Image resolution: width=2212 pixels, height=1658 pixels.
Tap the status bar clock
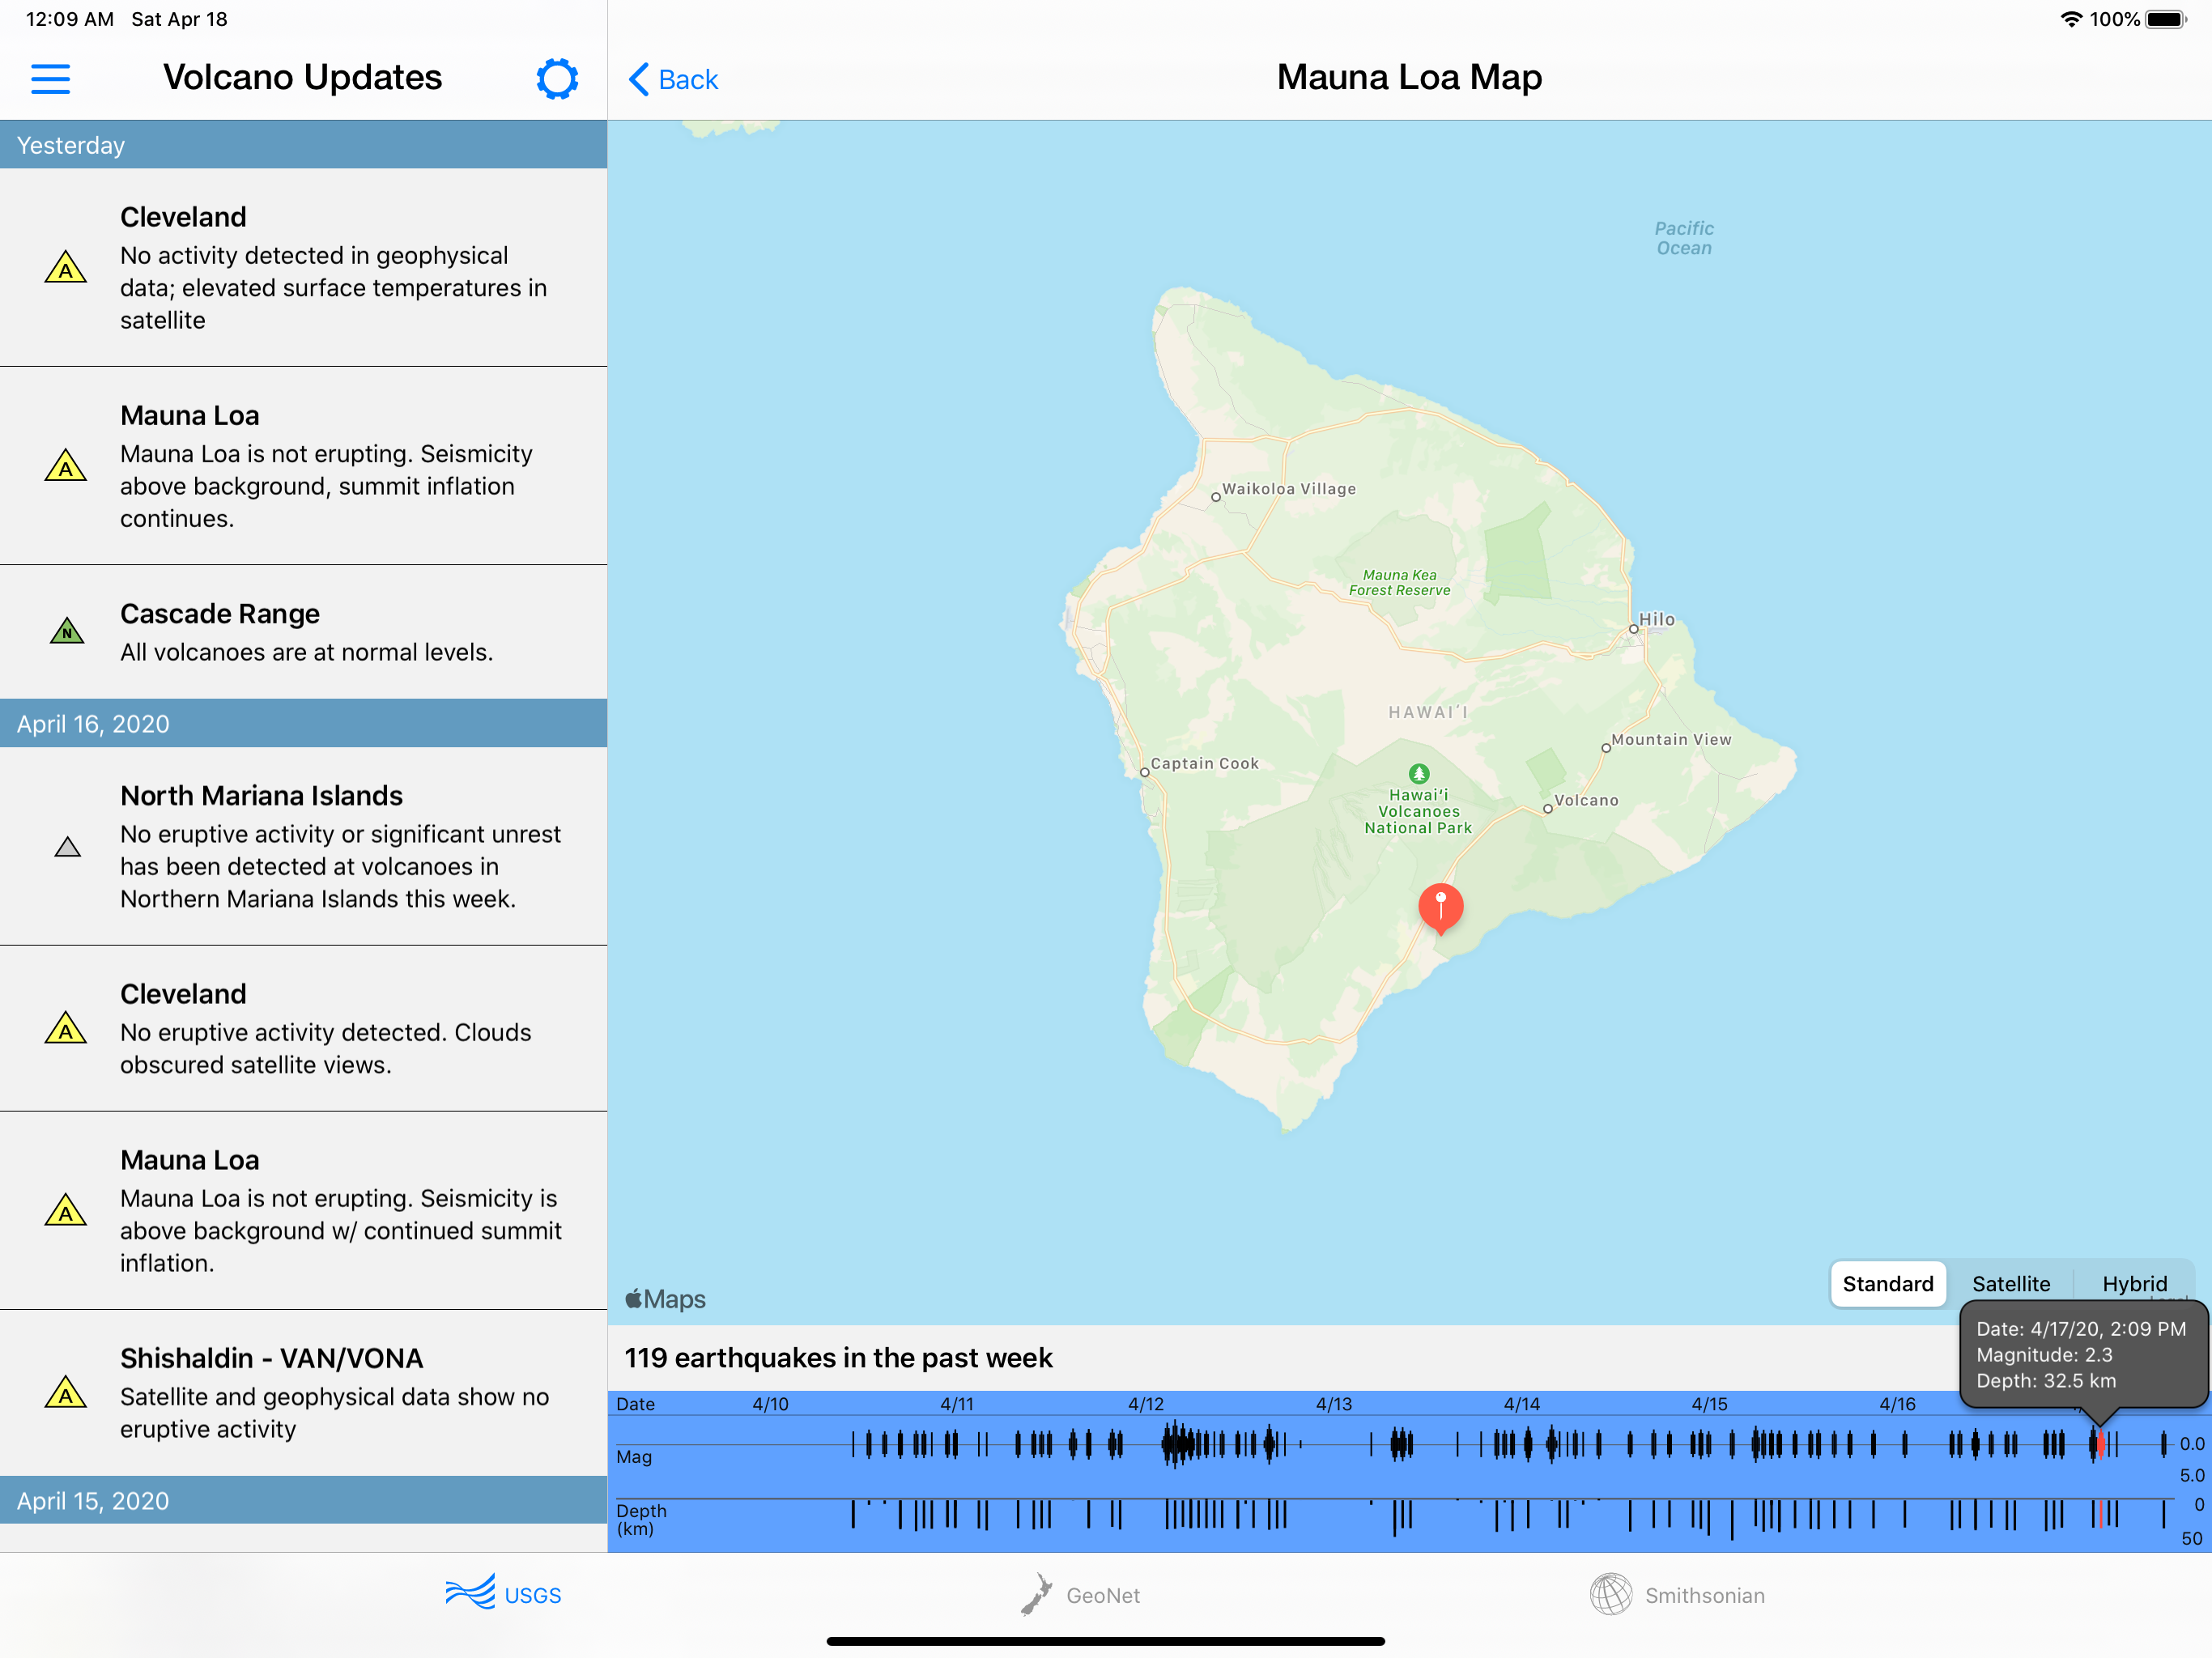click(x=69, y=19)
